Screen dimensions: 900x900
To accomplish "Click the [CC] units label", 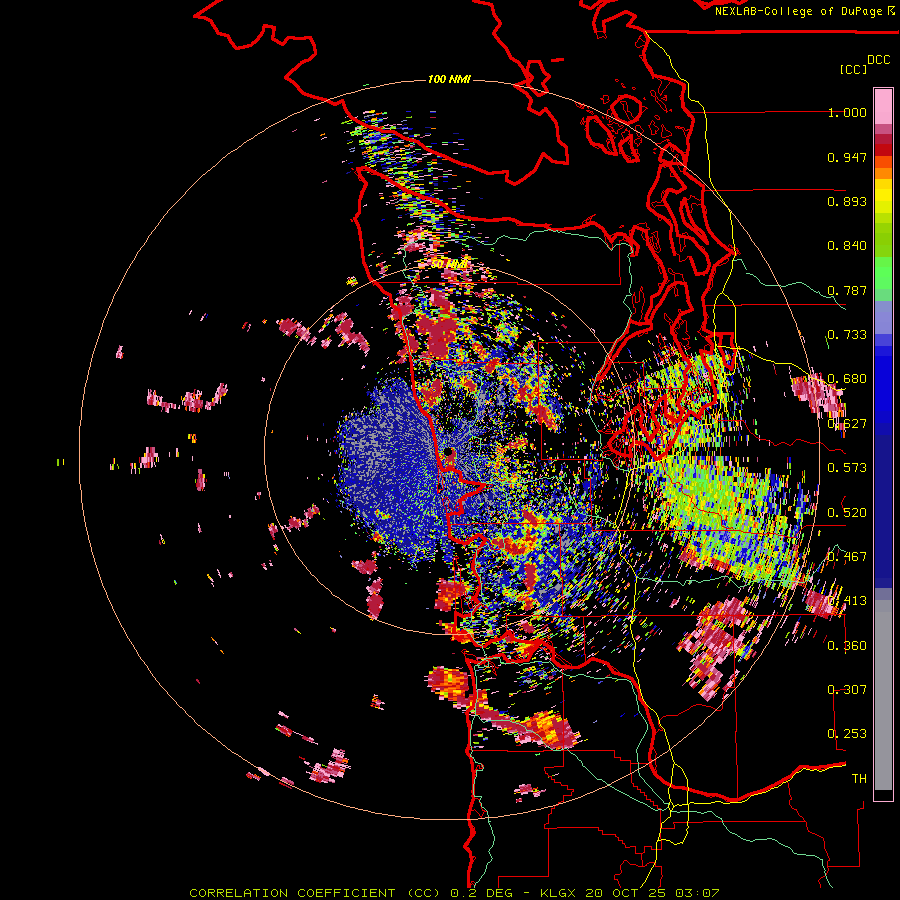I will click(853, 69).
